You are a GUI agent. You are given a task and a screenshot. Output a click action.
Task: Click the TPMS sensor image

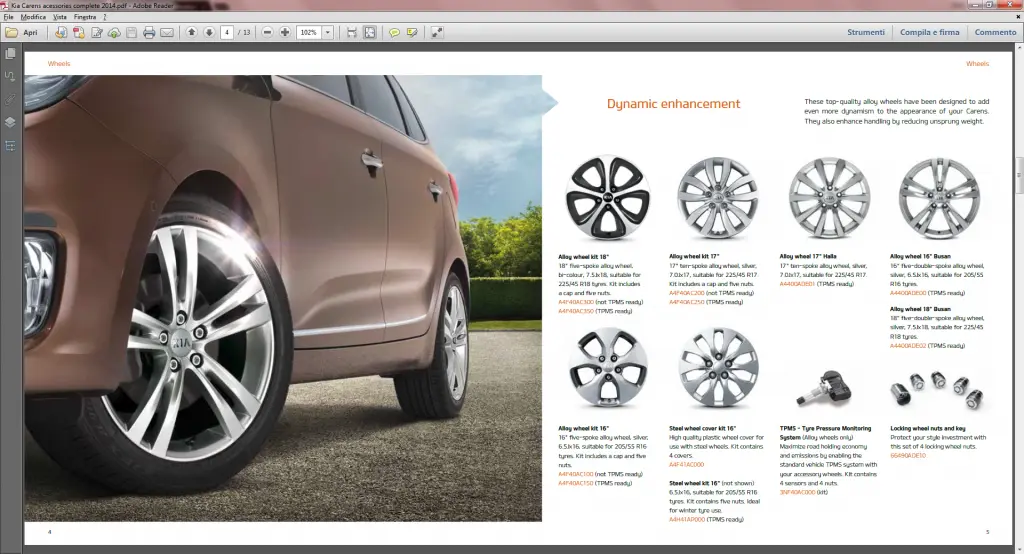click(x=825, y=389)
